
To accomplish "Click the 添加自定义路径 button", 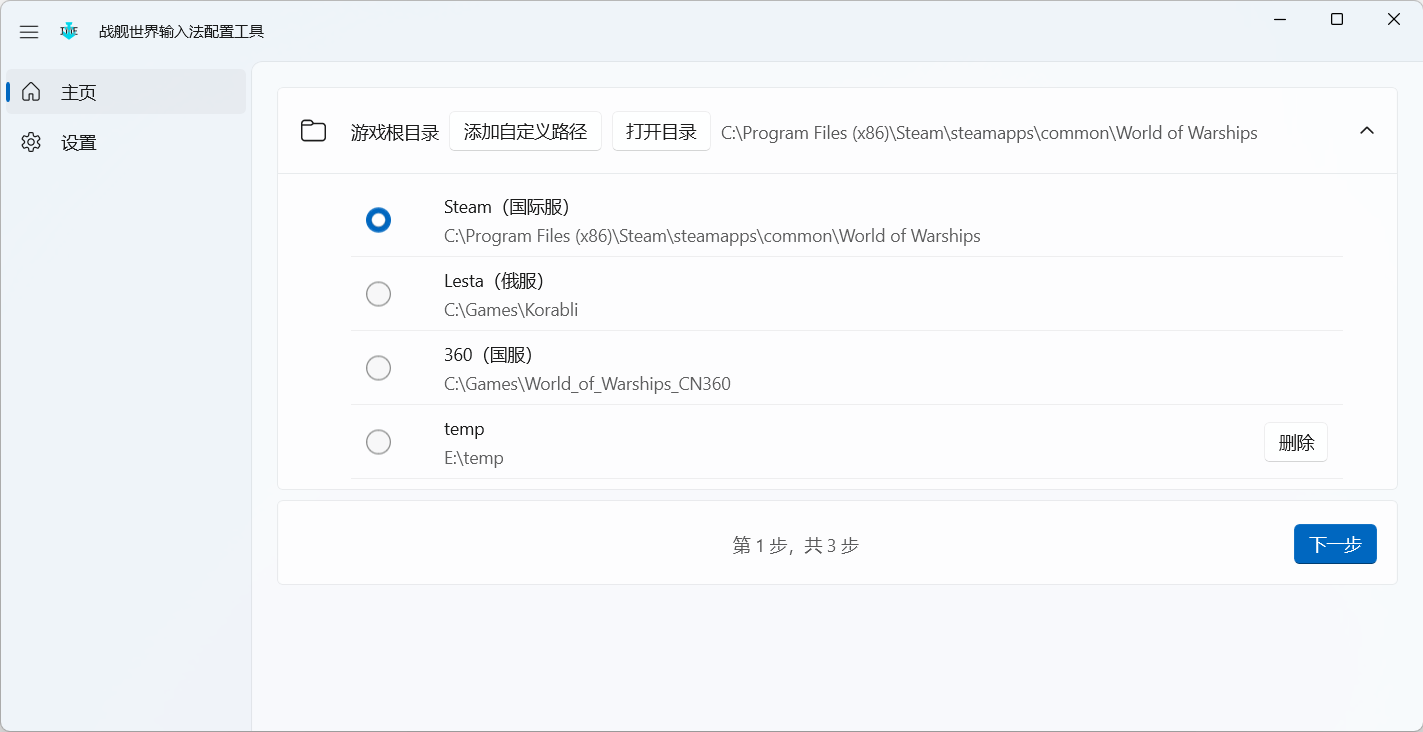I will click(525, 131).
